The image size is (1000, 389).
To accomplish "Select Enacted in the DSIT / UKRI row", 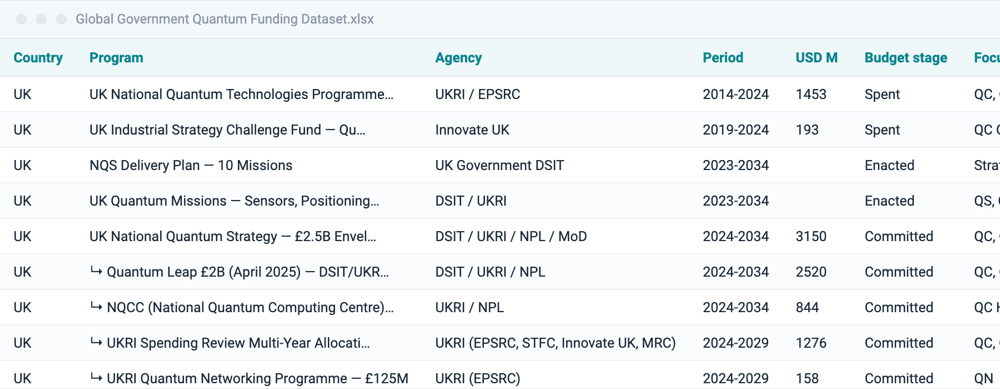I will 890,202.
